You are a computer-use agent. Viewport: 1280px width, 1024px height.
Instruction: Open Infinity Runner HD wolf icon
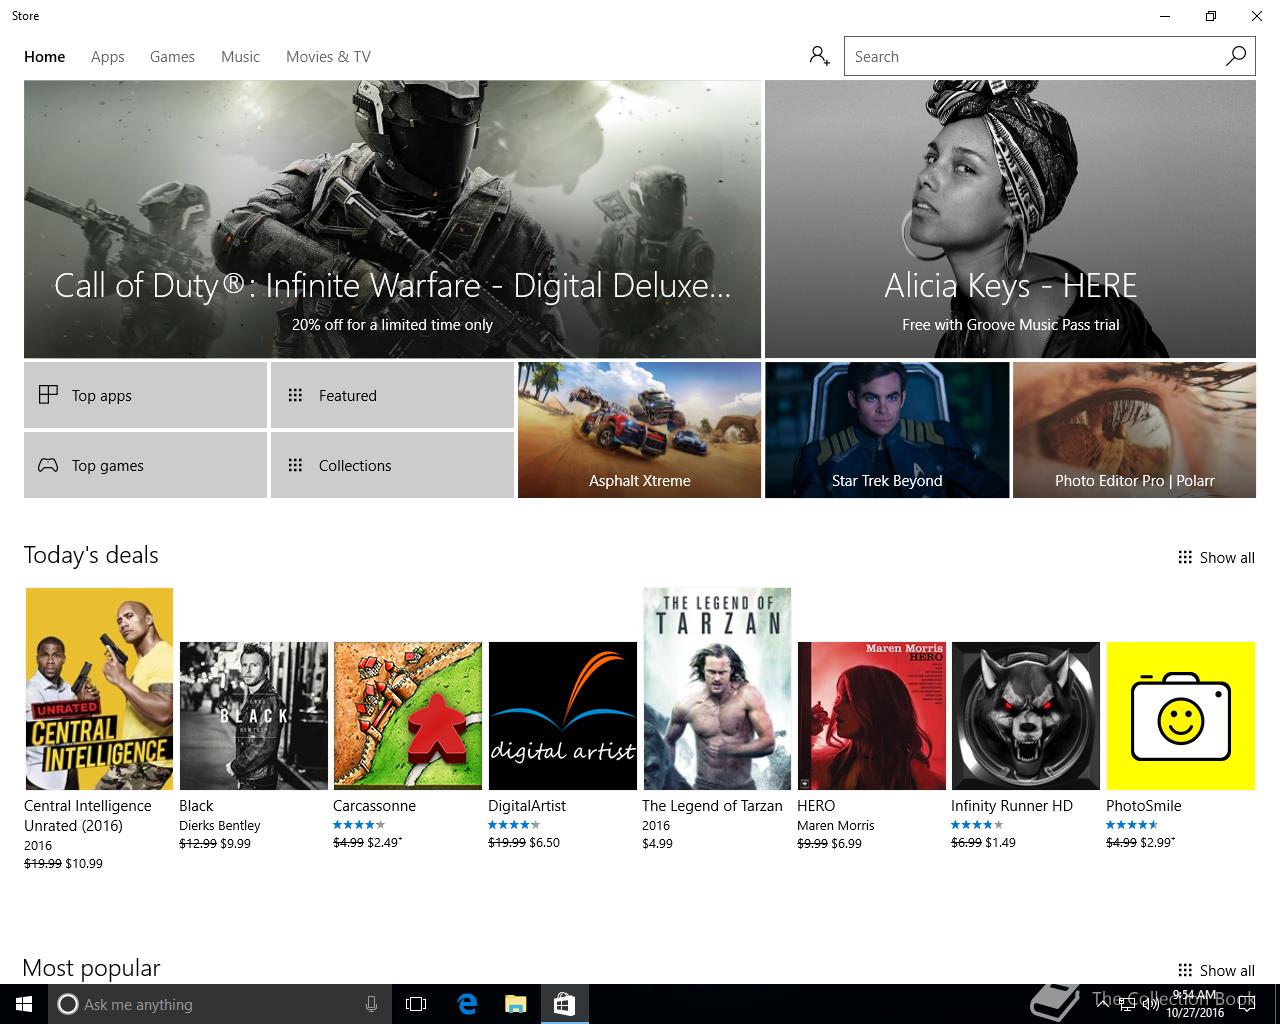point(1025,716)
